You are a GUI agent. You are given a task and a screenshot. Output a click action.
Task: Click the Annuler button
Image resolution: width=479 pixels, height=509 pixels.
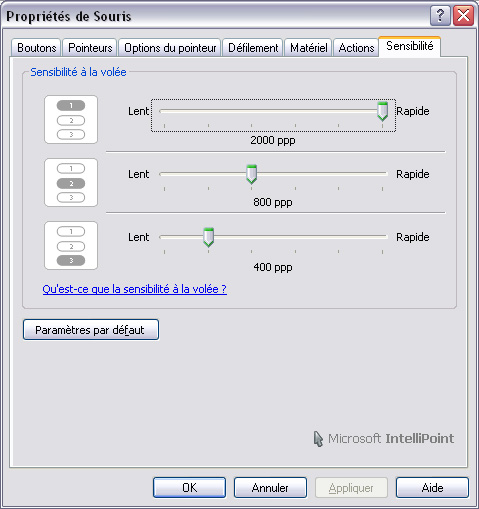click(x=270, y=488)
